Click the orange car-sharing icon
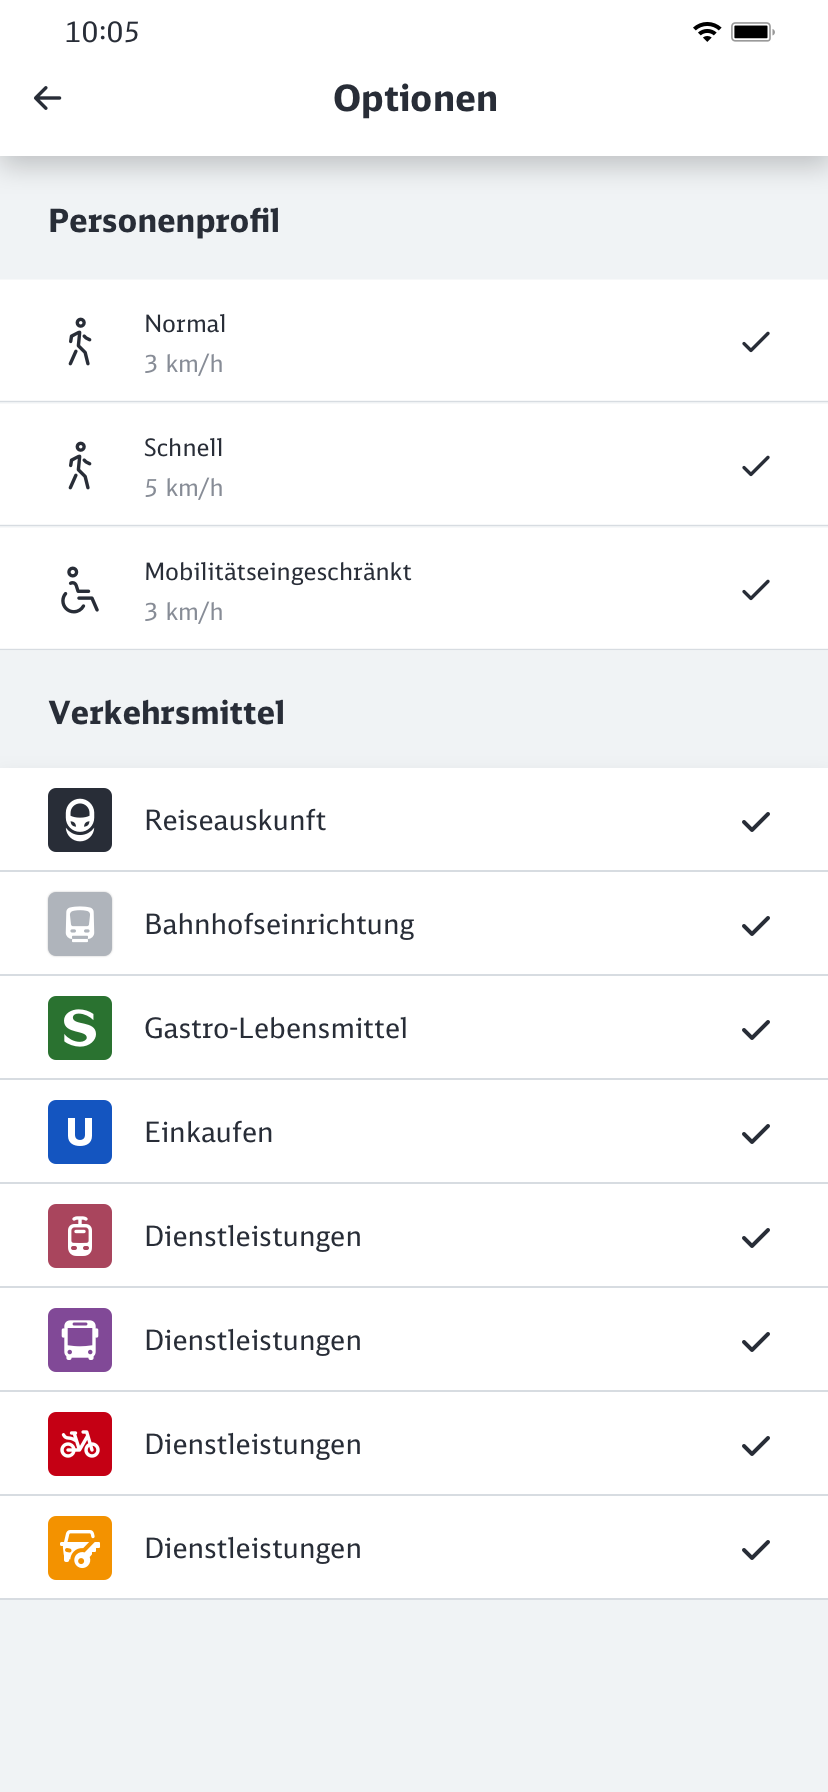 tap(80, 1548)
